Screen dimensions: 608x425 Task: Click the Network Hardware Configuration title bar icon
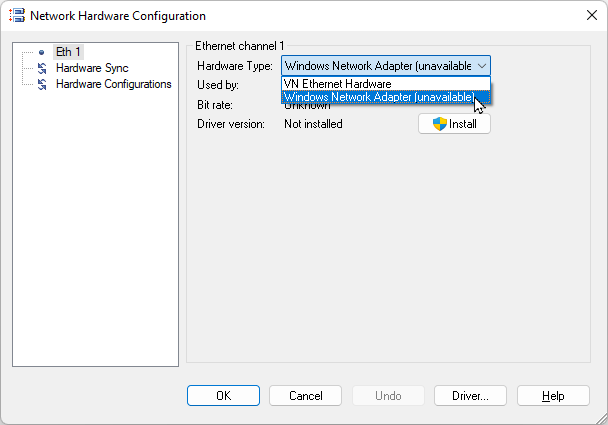[x=16, y=16]
